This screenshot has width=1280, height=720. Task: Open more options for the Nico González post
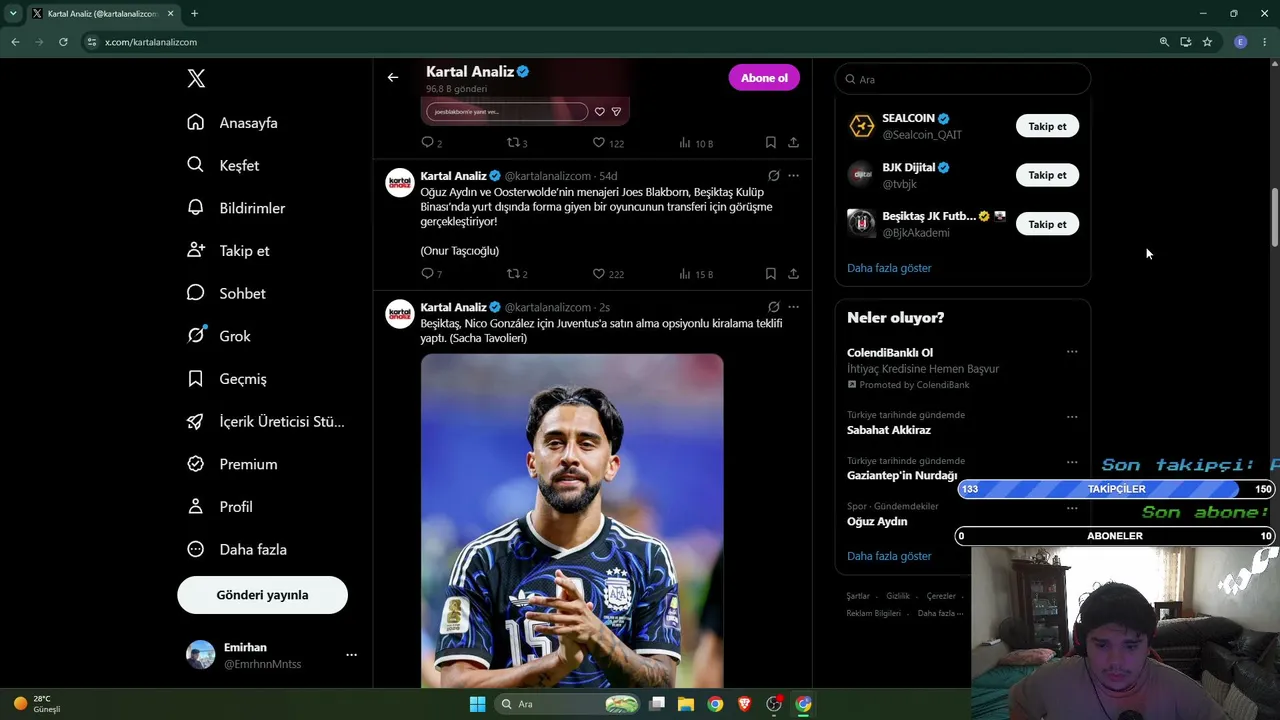[794, 307]
